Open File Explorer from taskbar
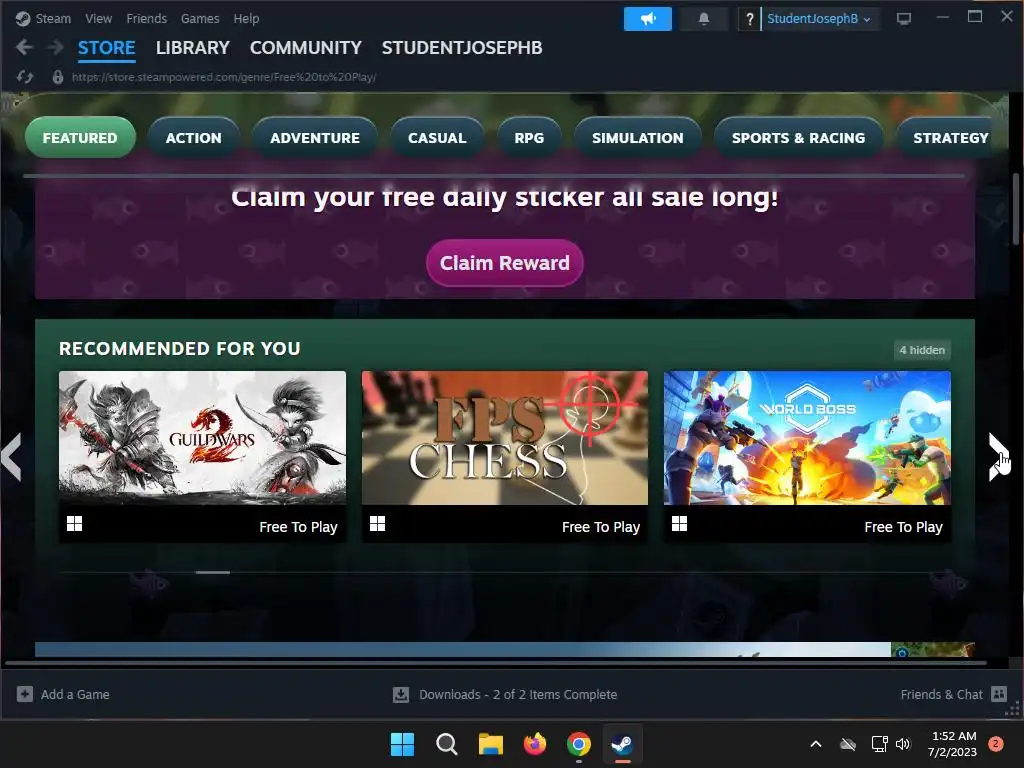The width and height of the screenshot is (1024, 768). point(490,744)
